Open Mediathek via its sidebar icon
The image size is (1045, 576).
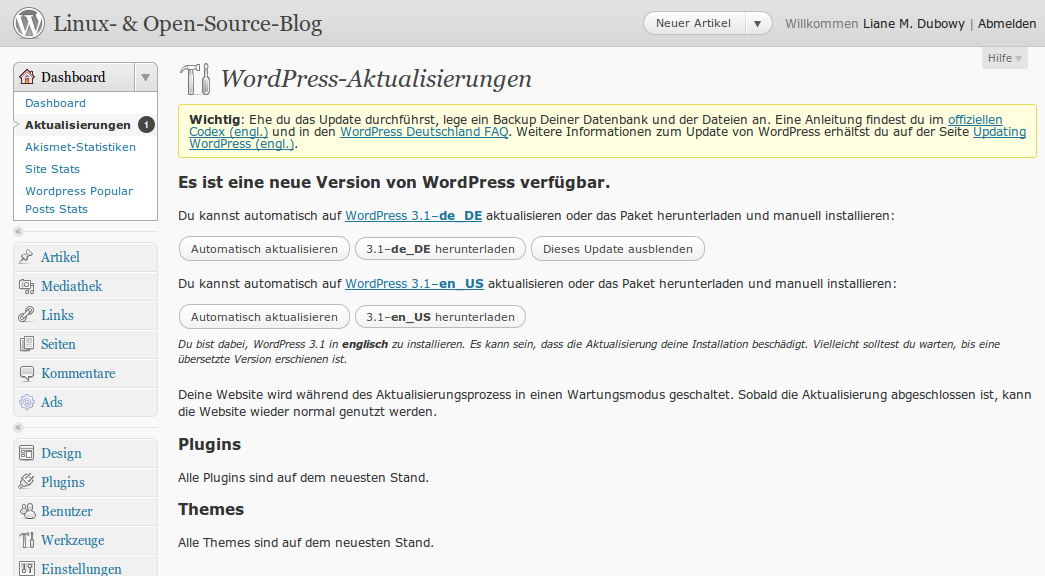click(23, 286)
